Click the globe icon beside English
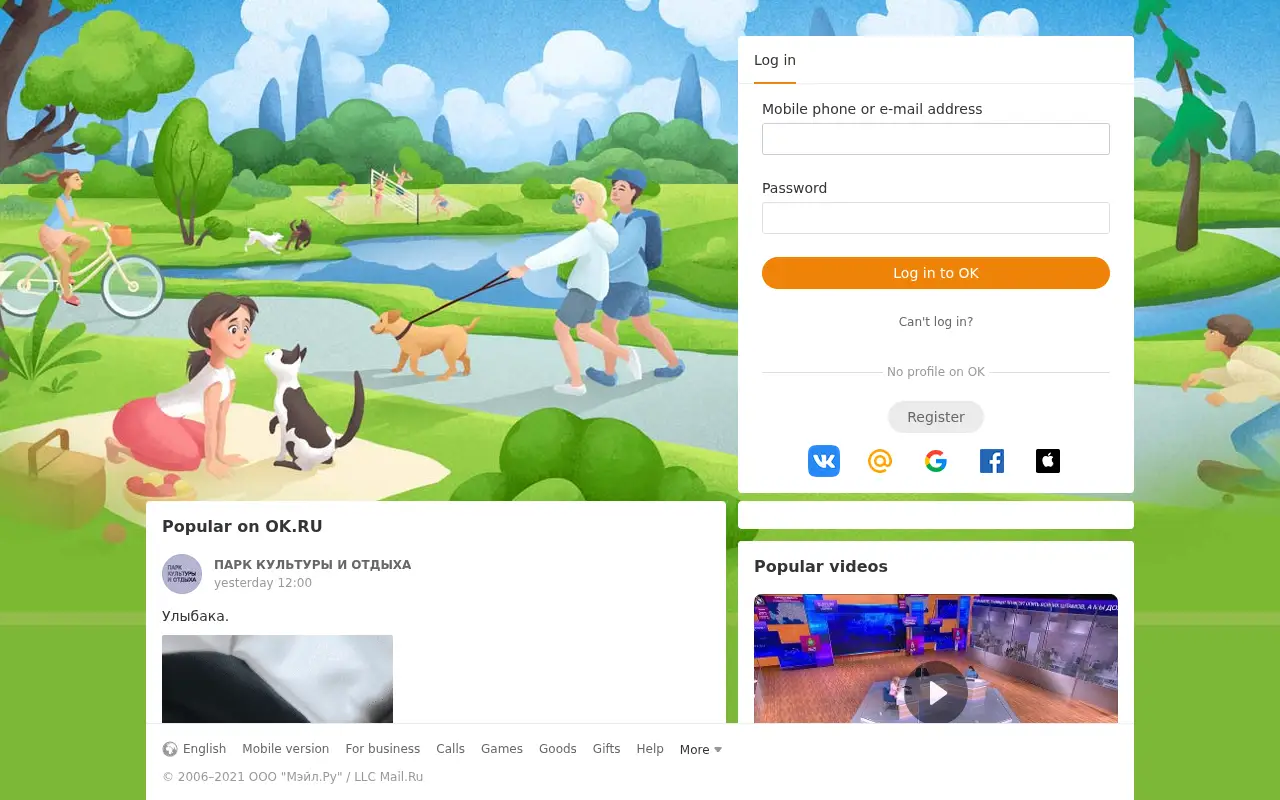 (x=170, y=749)
